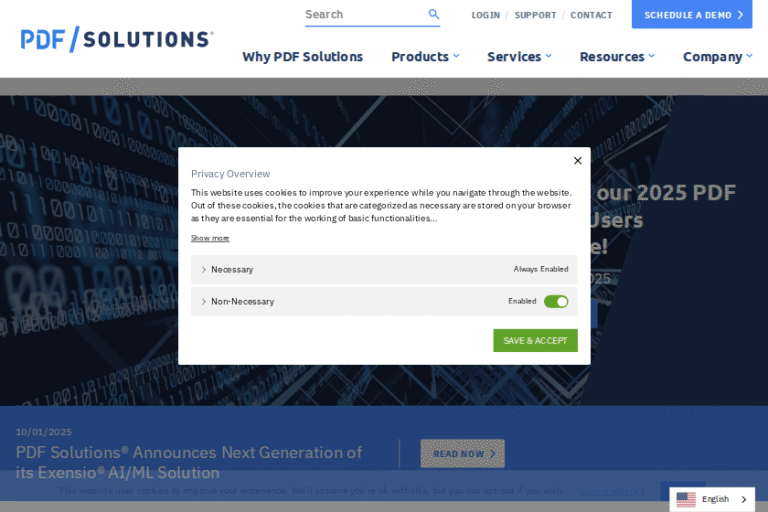This screenshot has height=512, width=768.
Task: Close the Privacy Overview dialog
Action: pos(577,160)
